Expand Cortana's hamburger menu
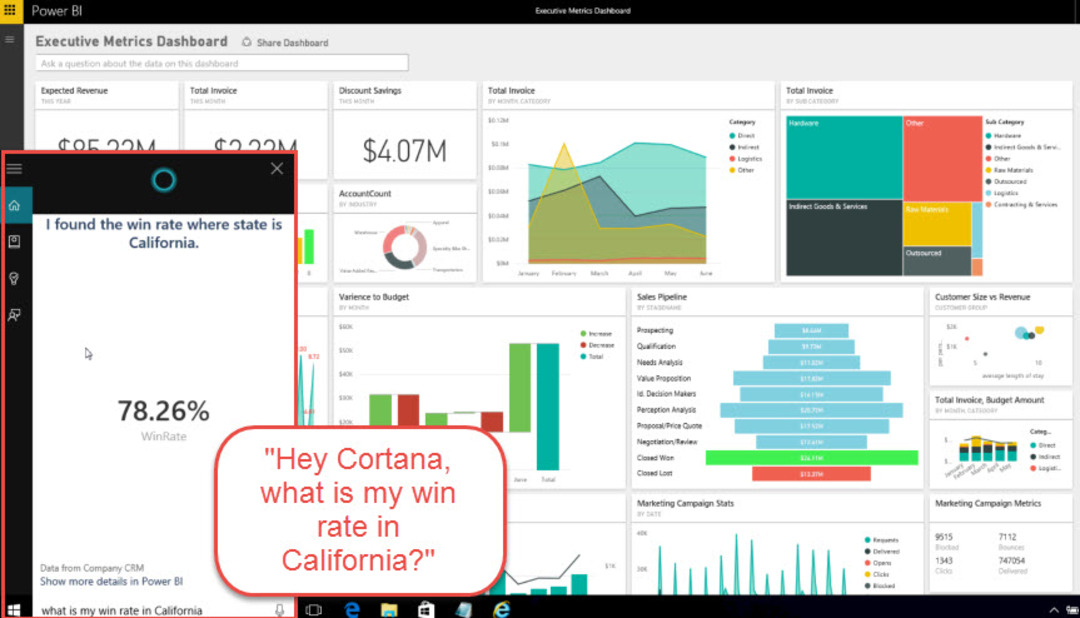1080x618 pixels. click(13, 168)
